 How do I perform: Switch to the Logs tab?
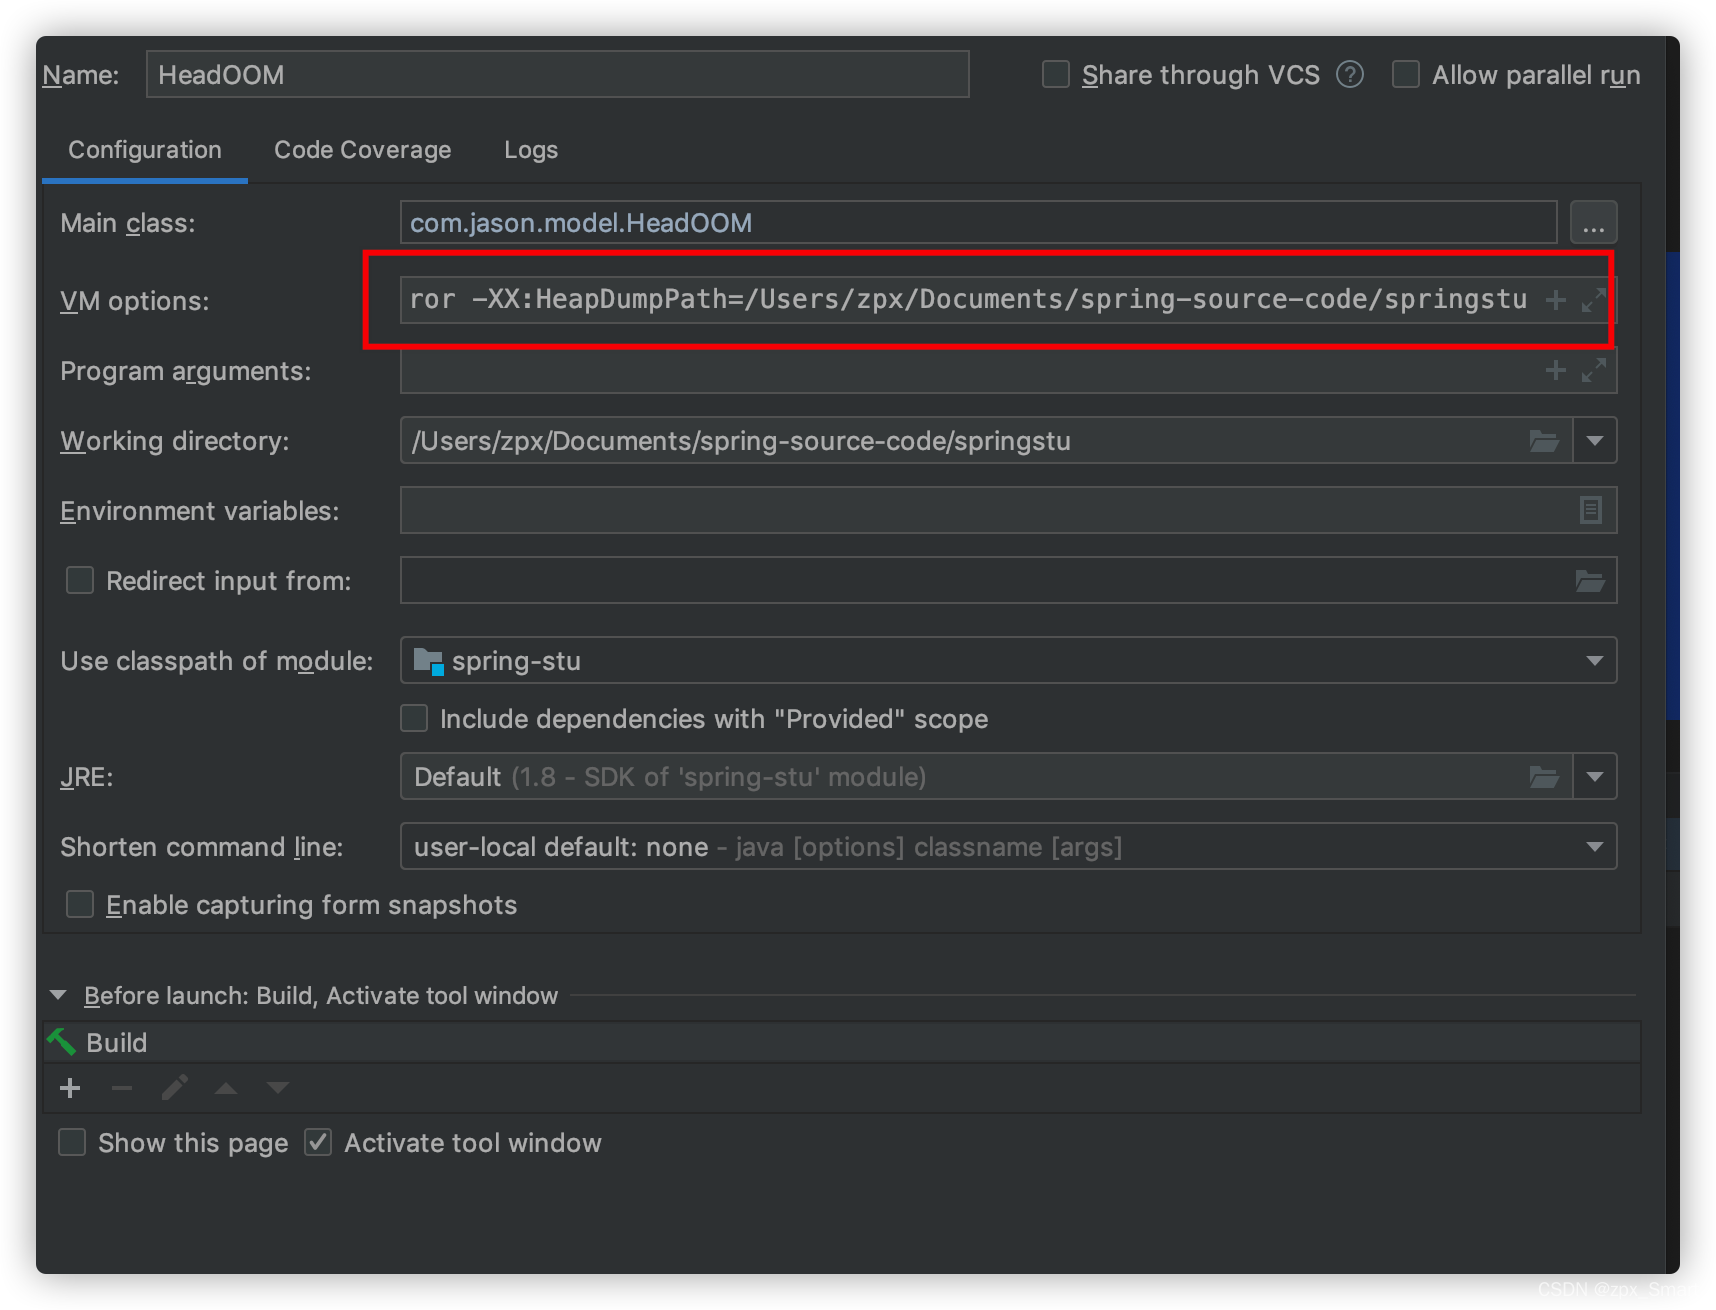point(531,150)
